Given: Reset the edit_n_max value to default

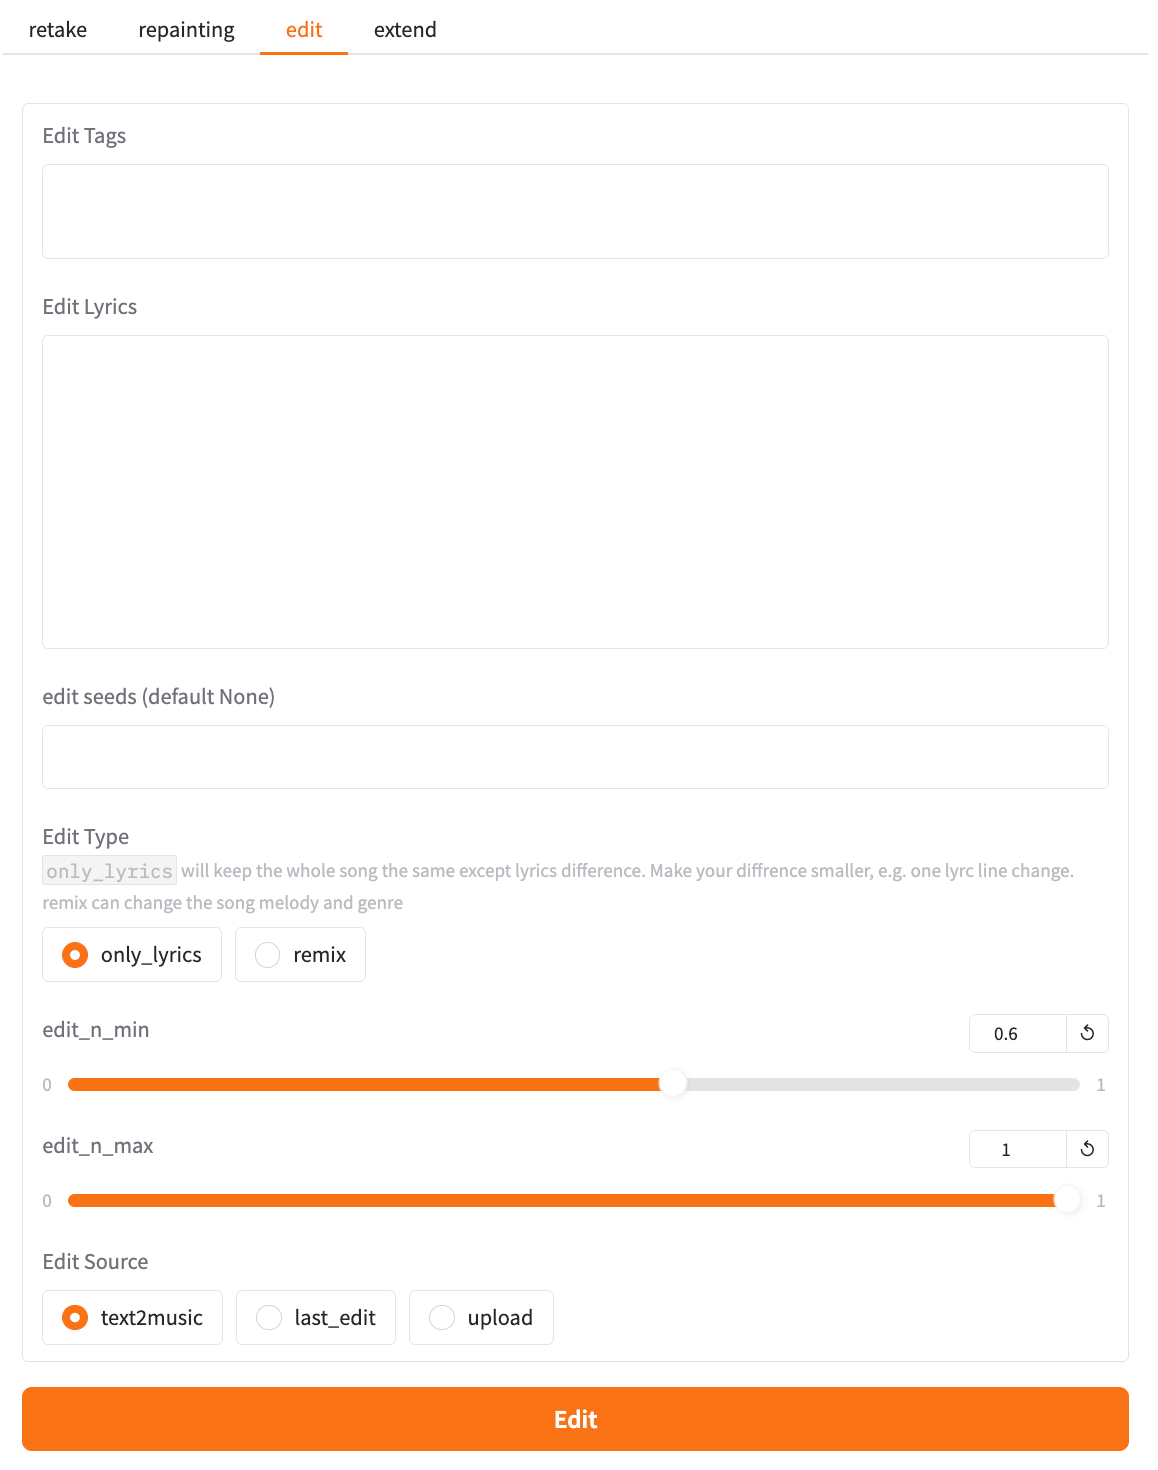Looking at the screenshot, I should coord(1087,1149).
